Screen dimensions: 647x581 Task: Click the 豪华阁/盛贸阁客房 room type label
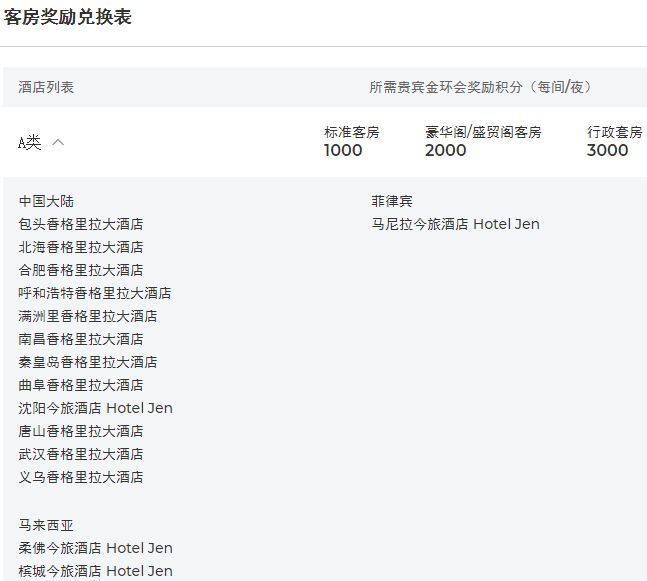[x=483, y=132]
